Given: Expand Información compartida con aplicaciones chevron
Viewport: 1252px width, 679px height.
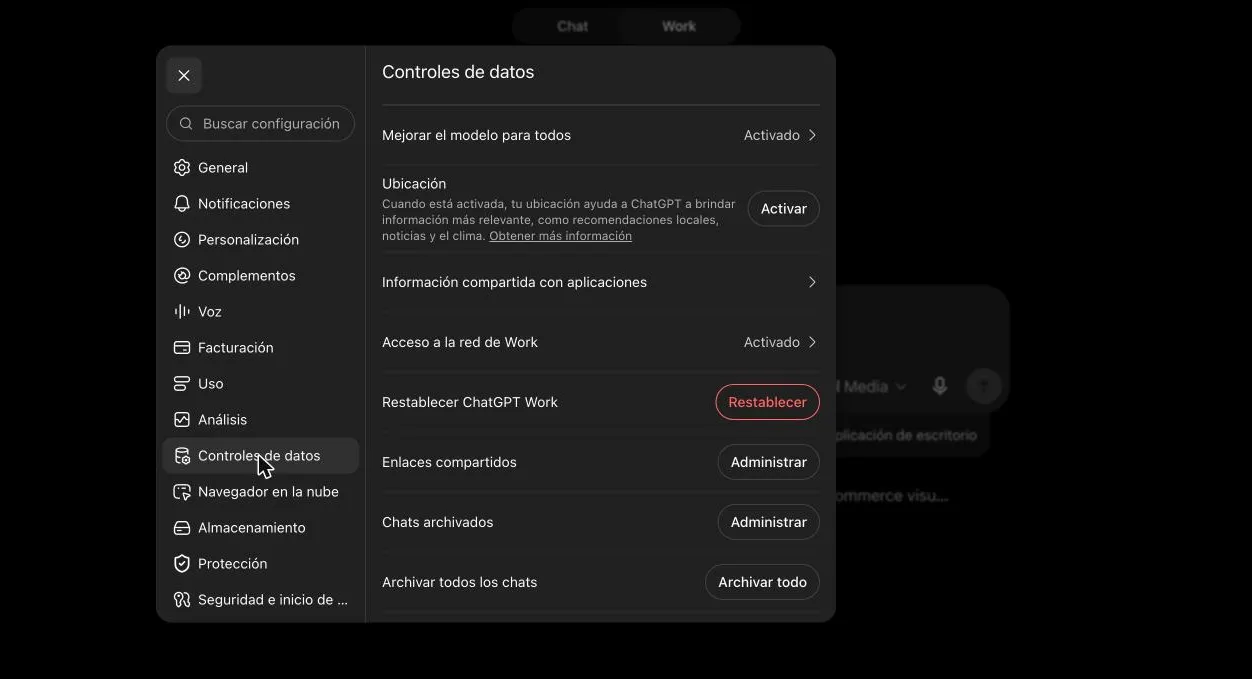Looking at the screenshot, I should (x=812, y=282).
